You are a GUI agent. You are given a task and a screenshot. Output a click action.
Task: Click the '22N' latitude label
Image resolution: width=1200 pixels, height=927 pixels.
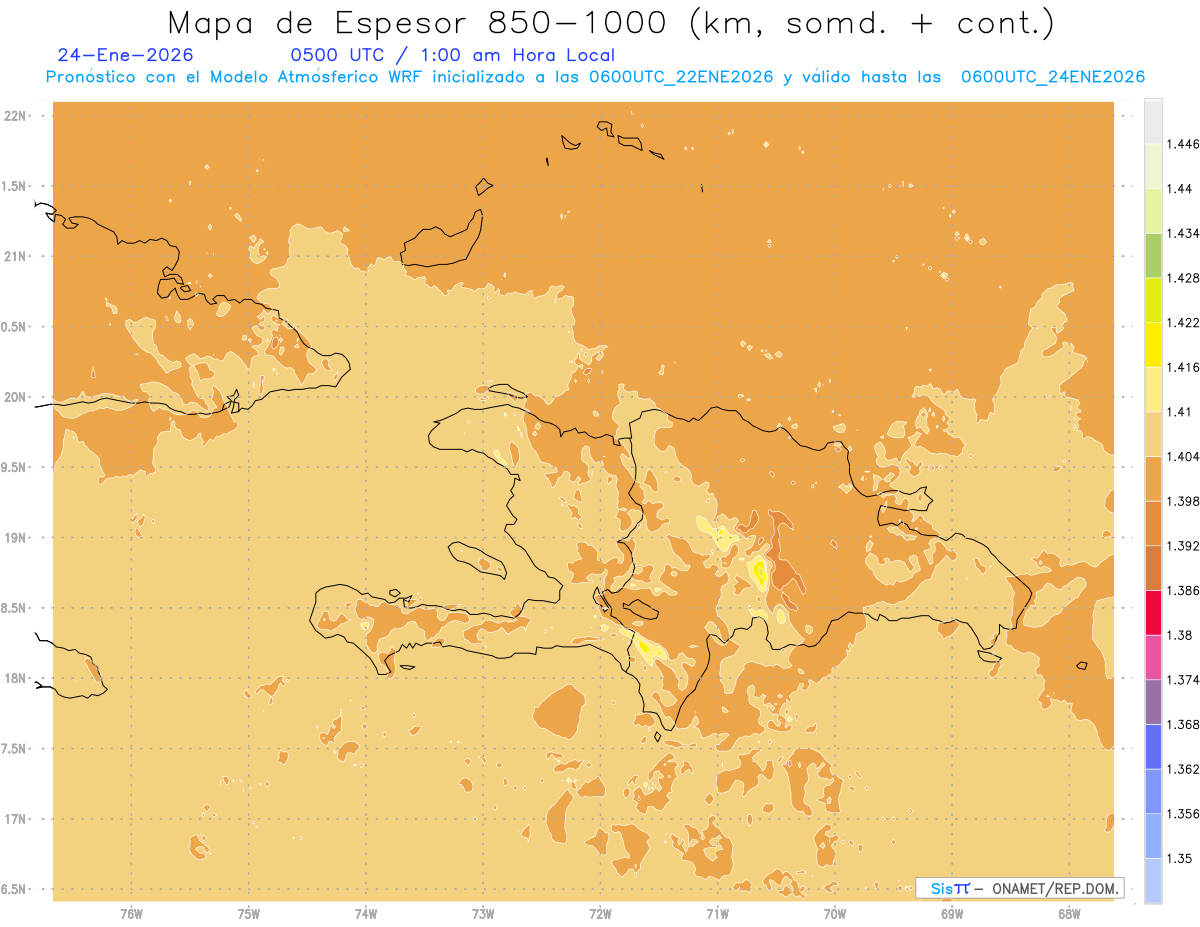click(17, 116)
